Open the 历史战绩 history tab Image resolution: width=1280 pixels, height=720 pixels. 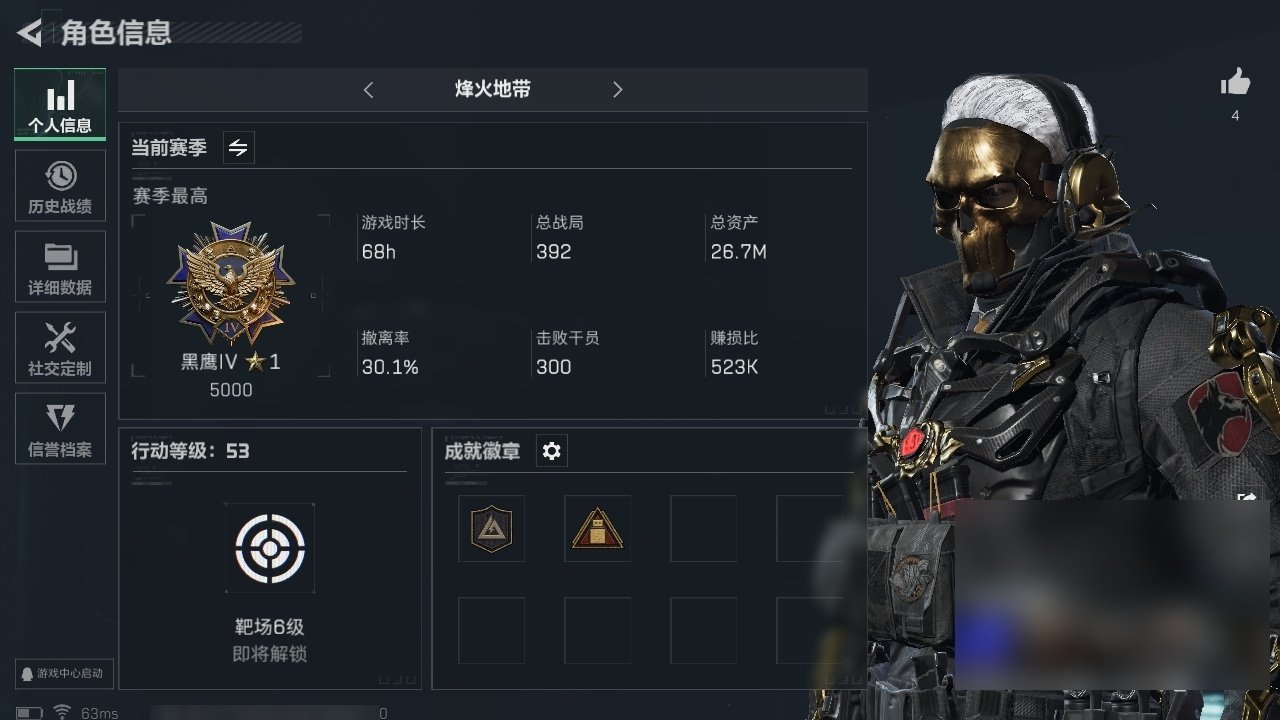coord(60,186)
